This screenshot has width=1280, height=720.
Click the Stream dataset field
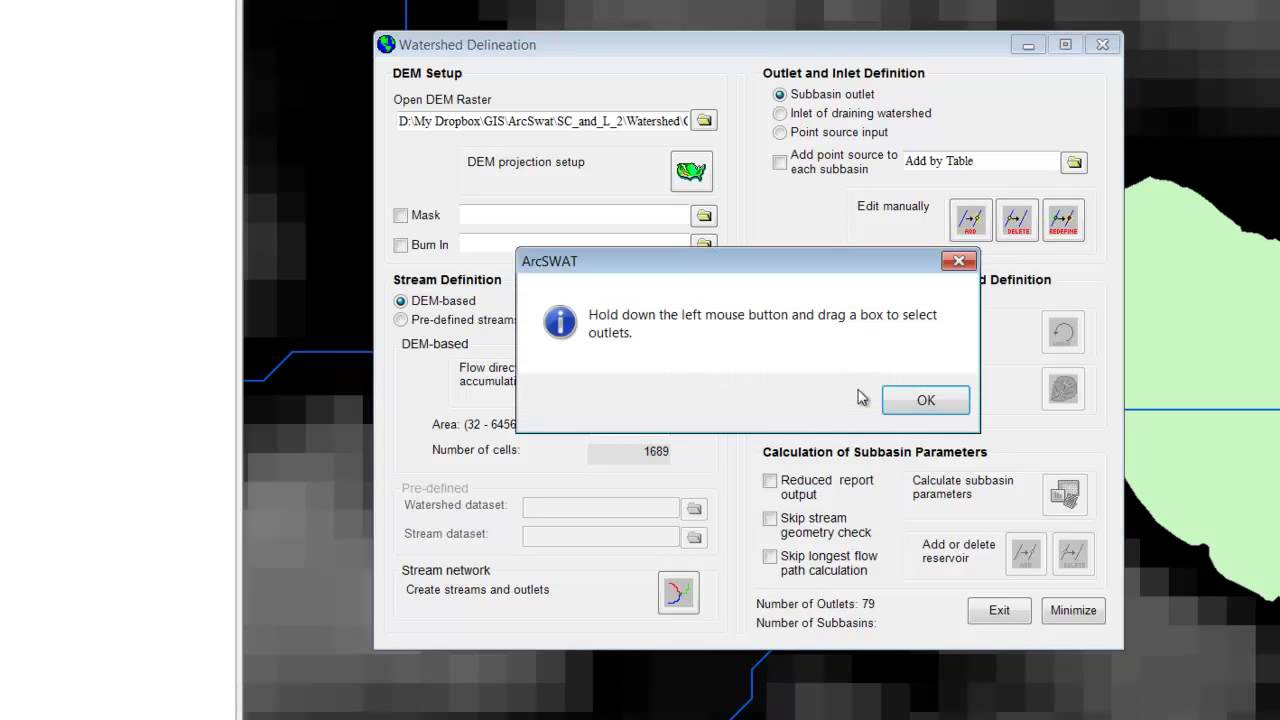point(601,536)
